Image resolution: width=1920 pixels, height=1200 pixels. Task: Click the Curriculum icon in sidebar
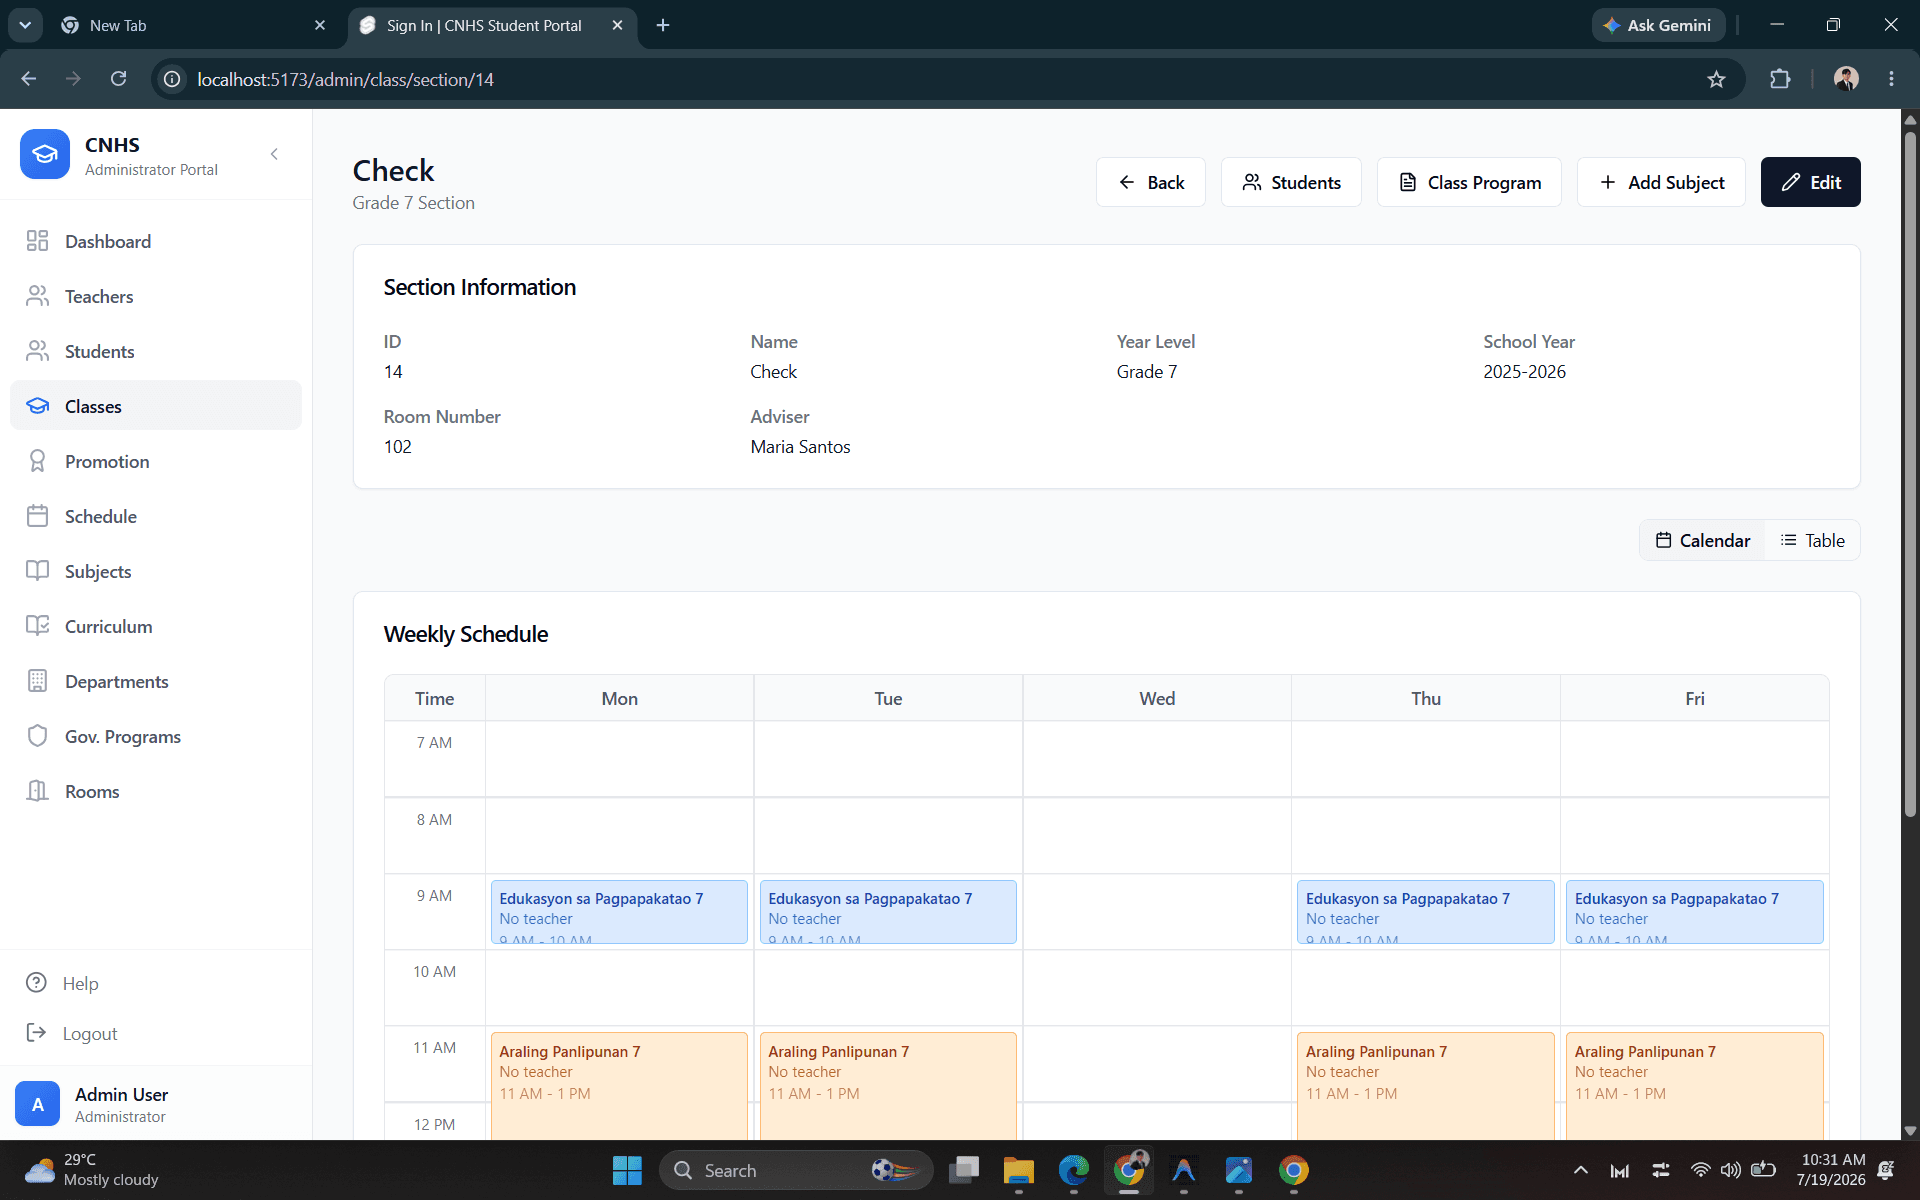coord(38,626)
